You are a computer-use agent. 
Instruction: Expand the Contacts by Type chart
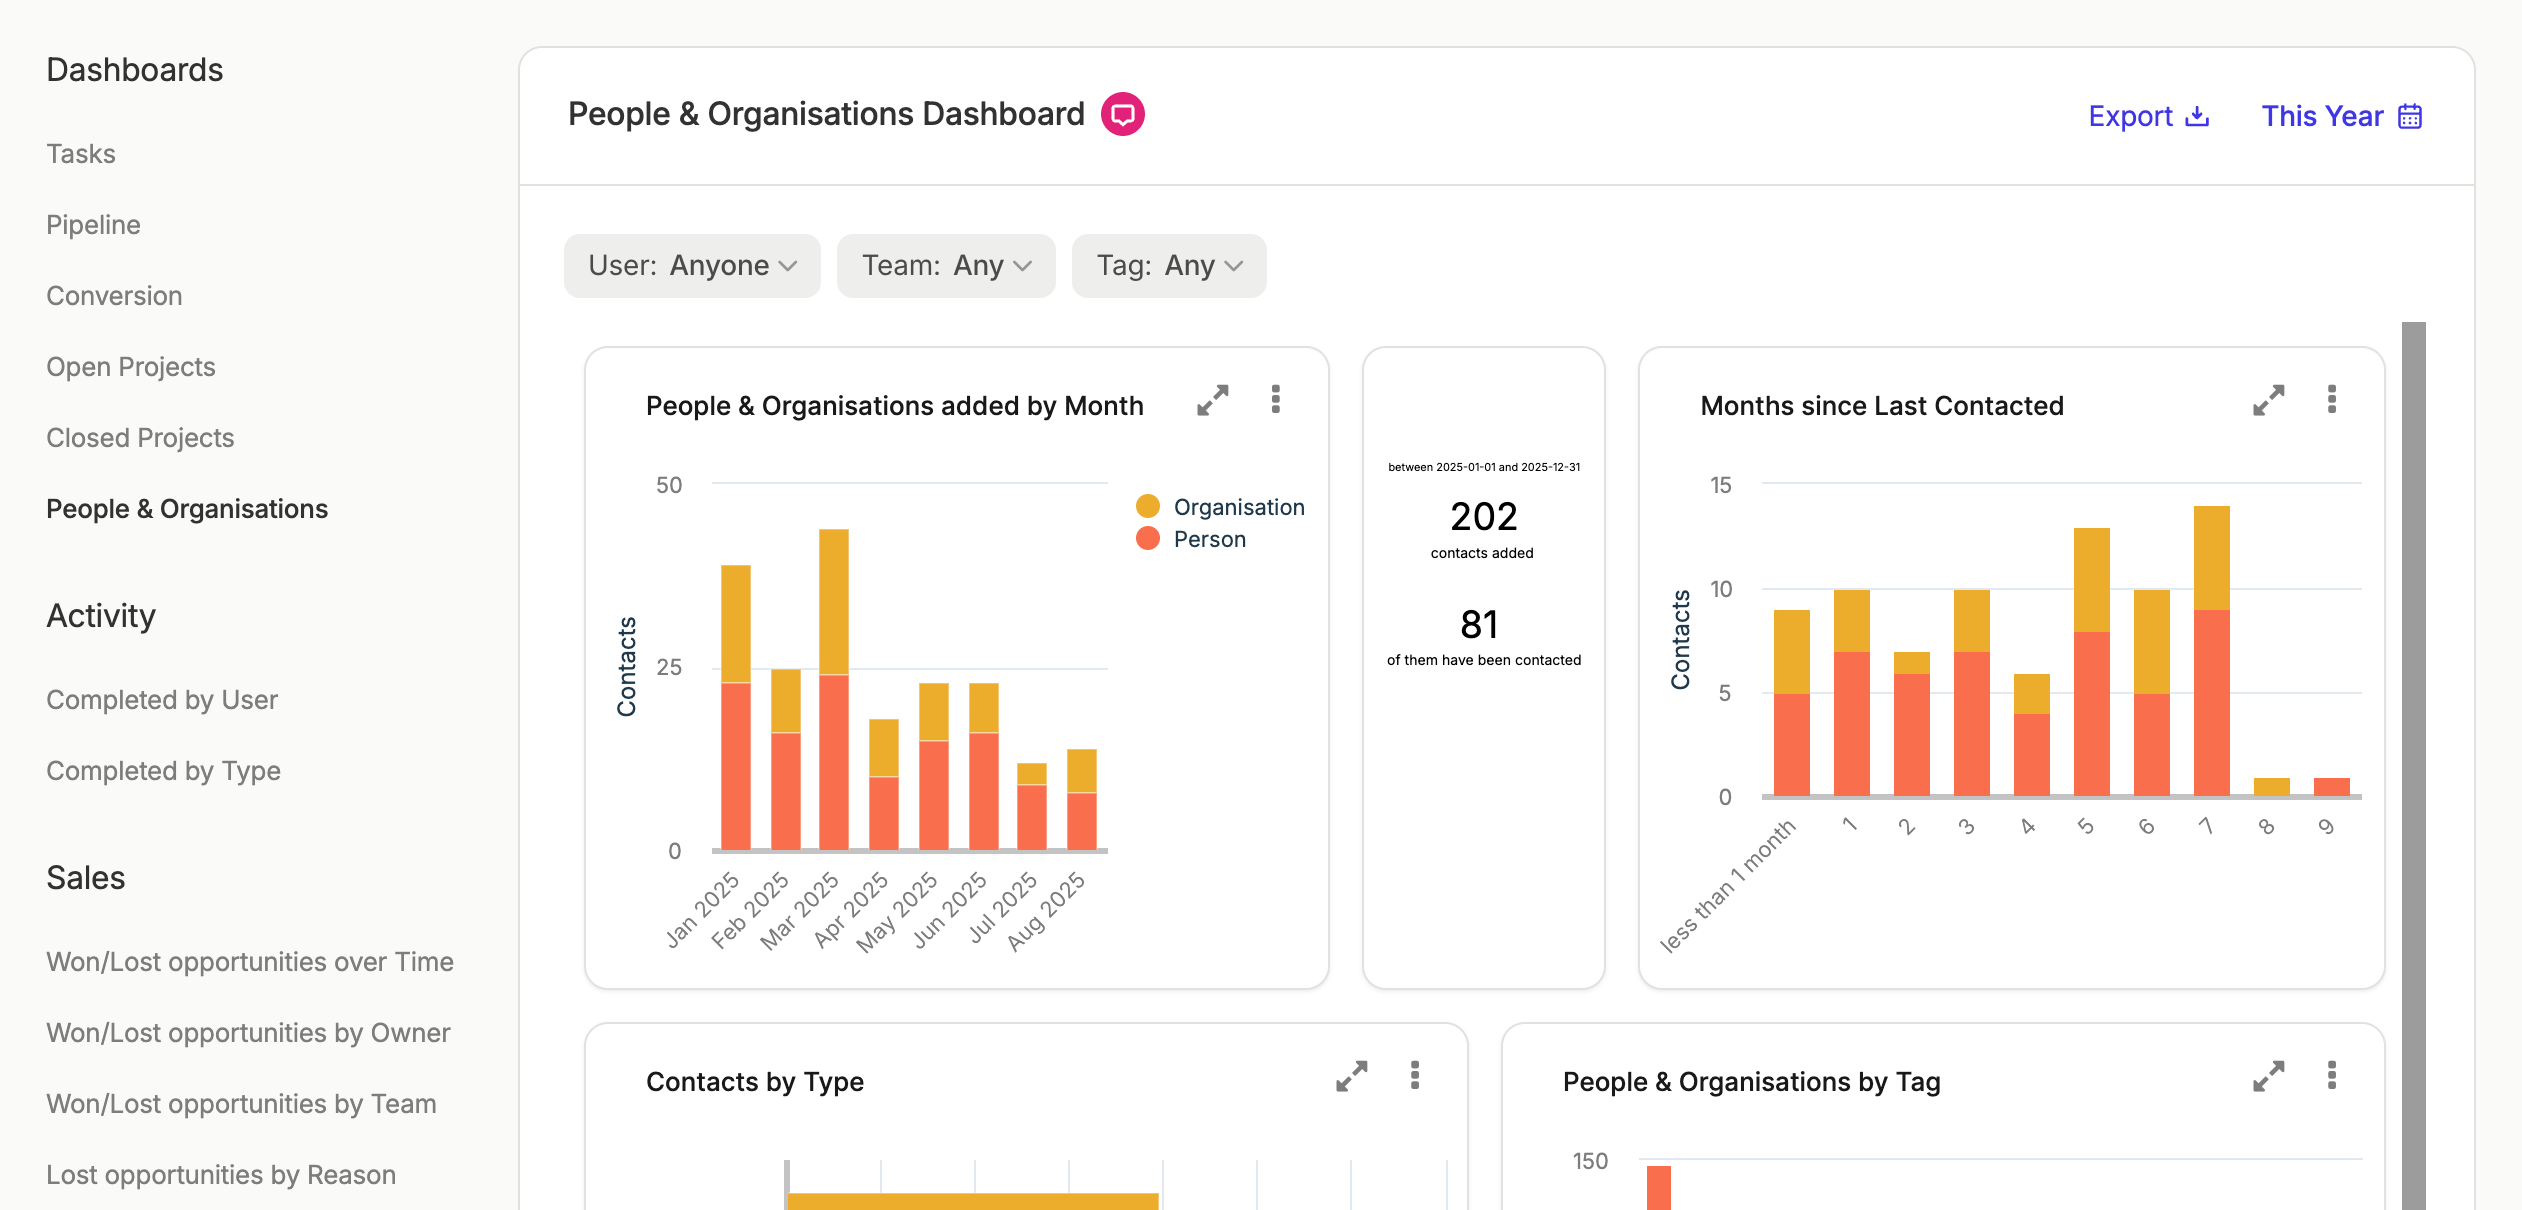coord(1352,1077)
